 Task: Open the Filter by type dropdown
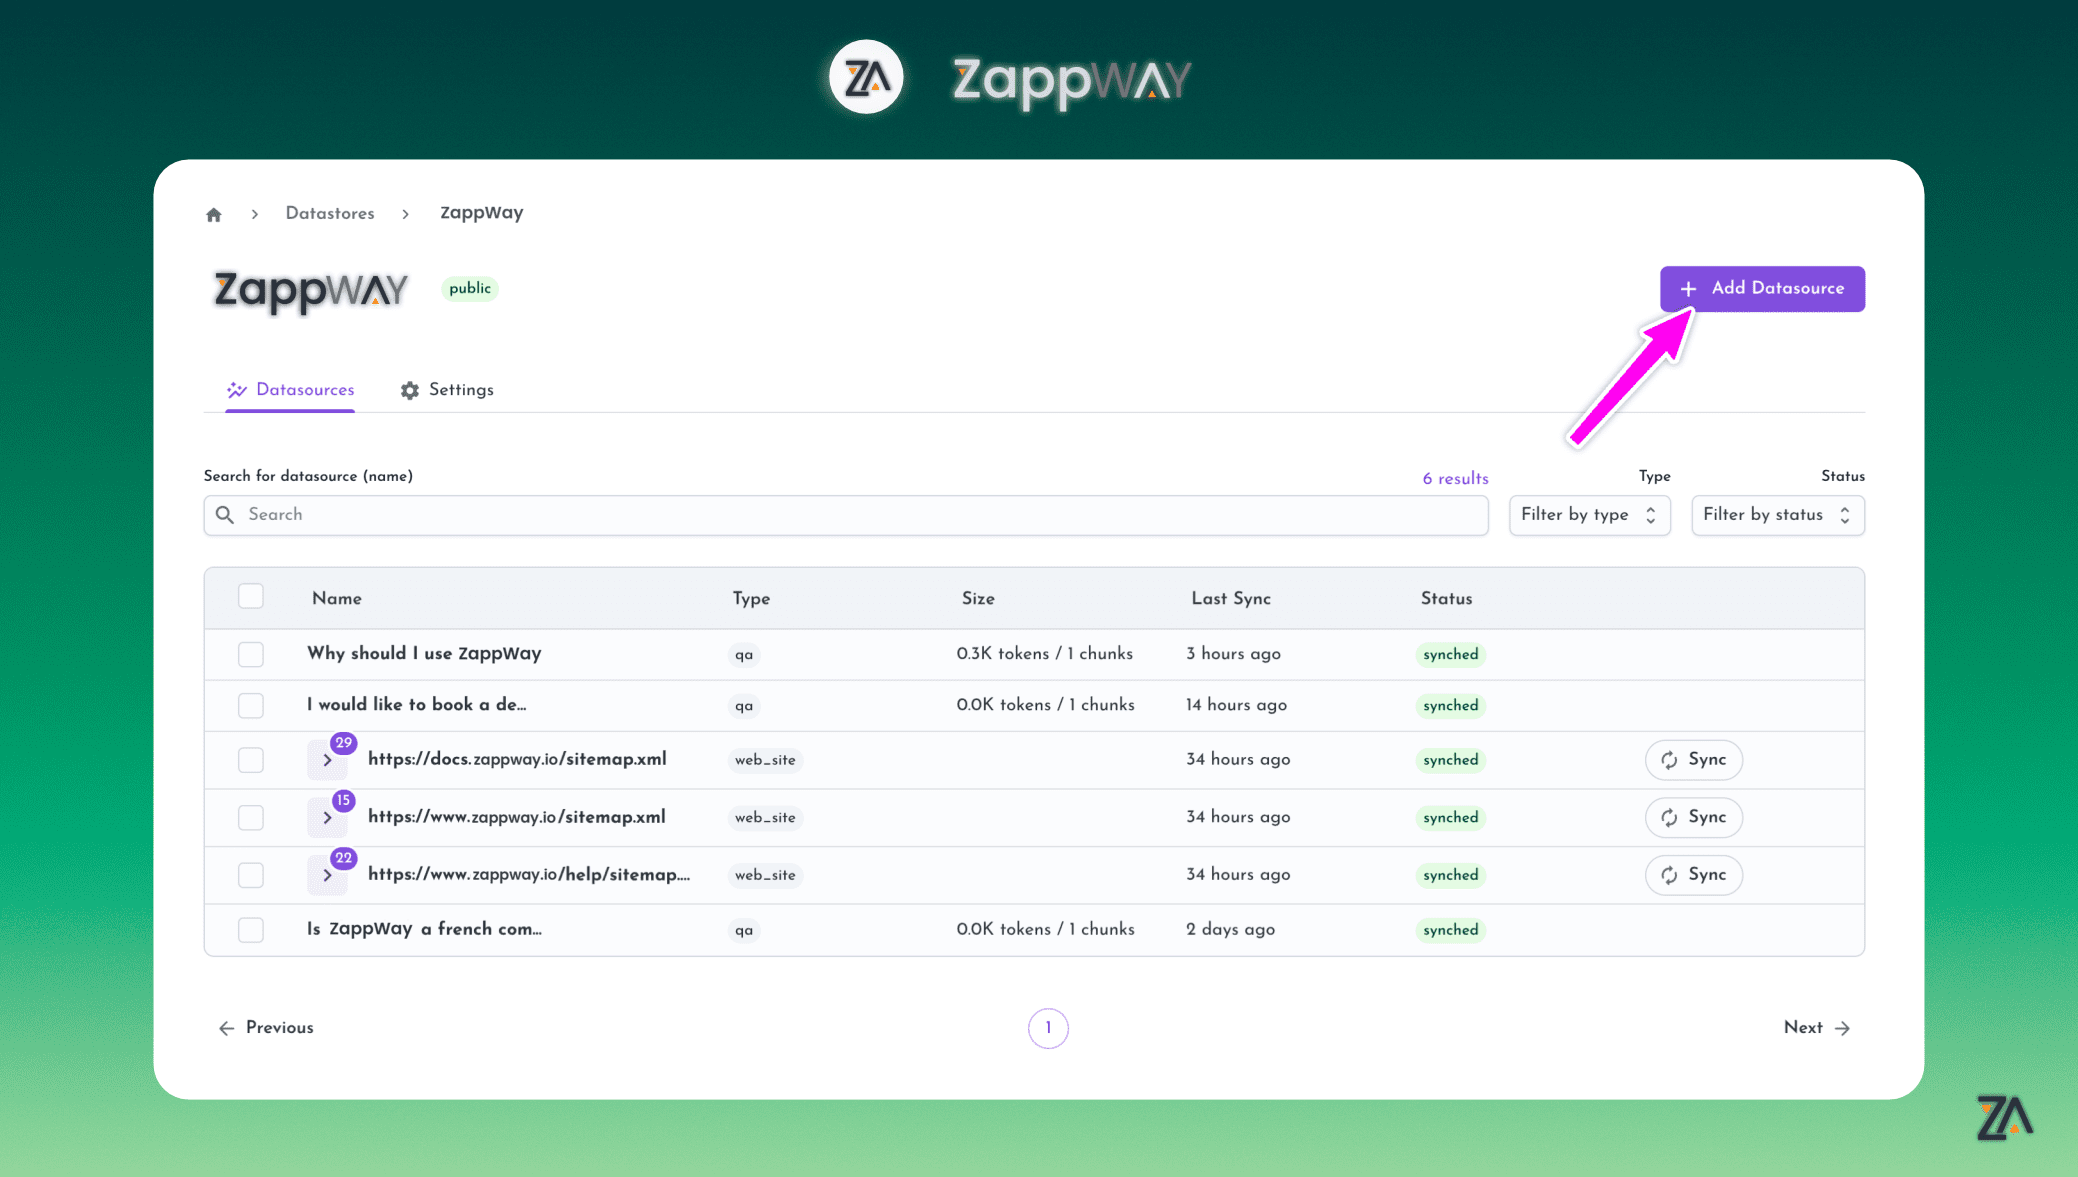tap(1589, 515)
